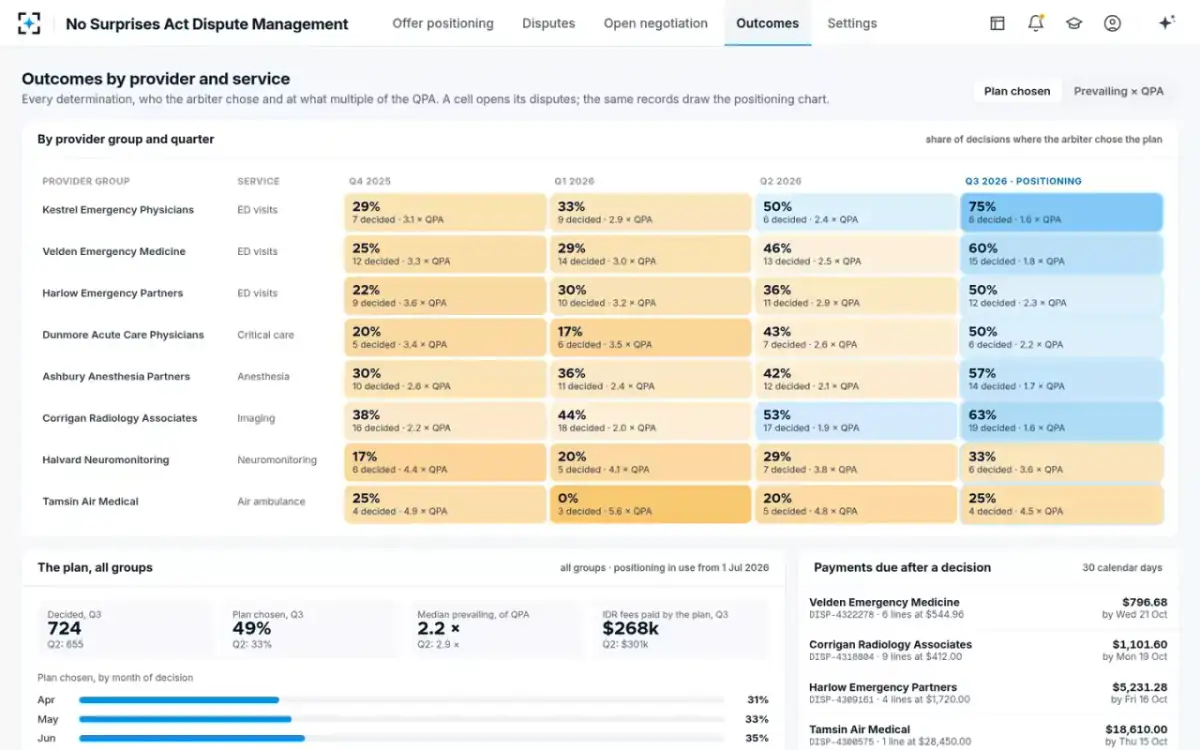This screenshot has height=750, width=1200.
Task: Open Harlow Q1 2026 cell showing 30%
Action: point(650,296)
